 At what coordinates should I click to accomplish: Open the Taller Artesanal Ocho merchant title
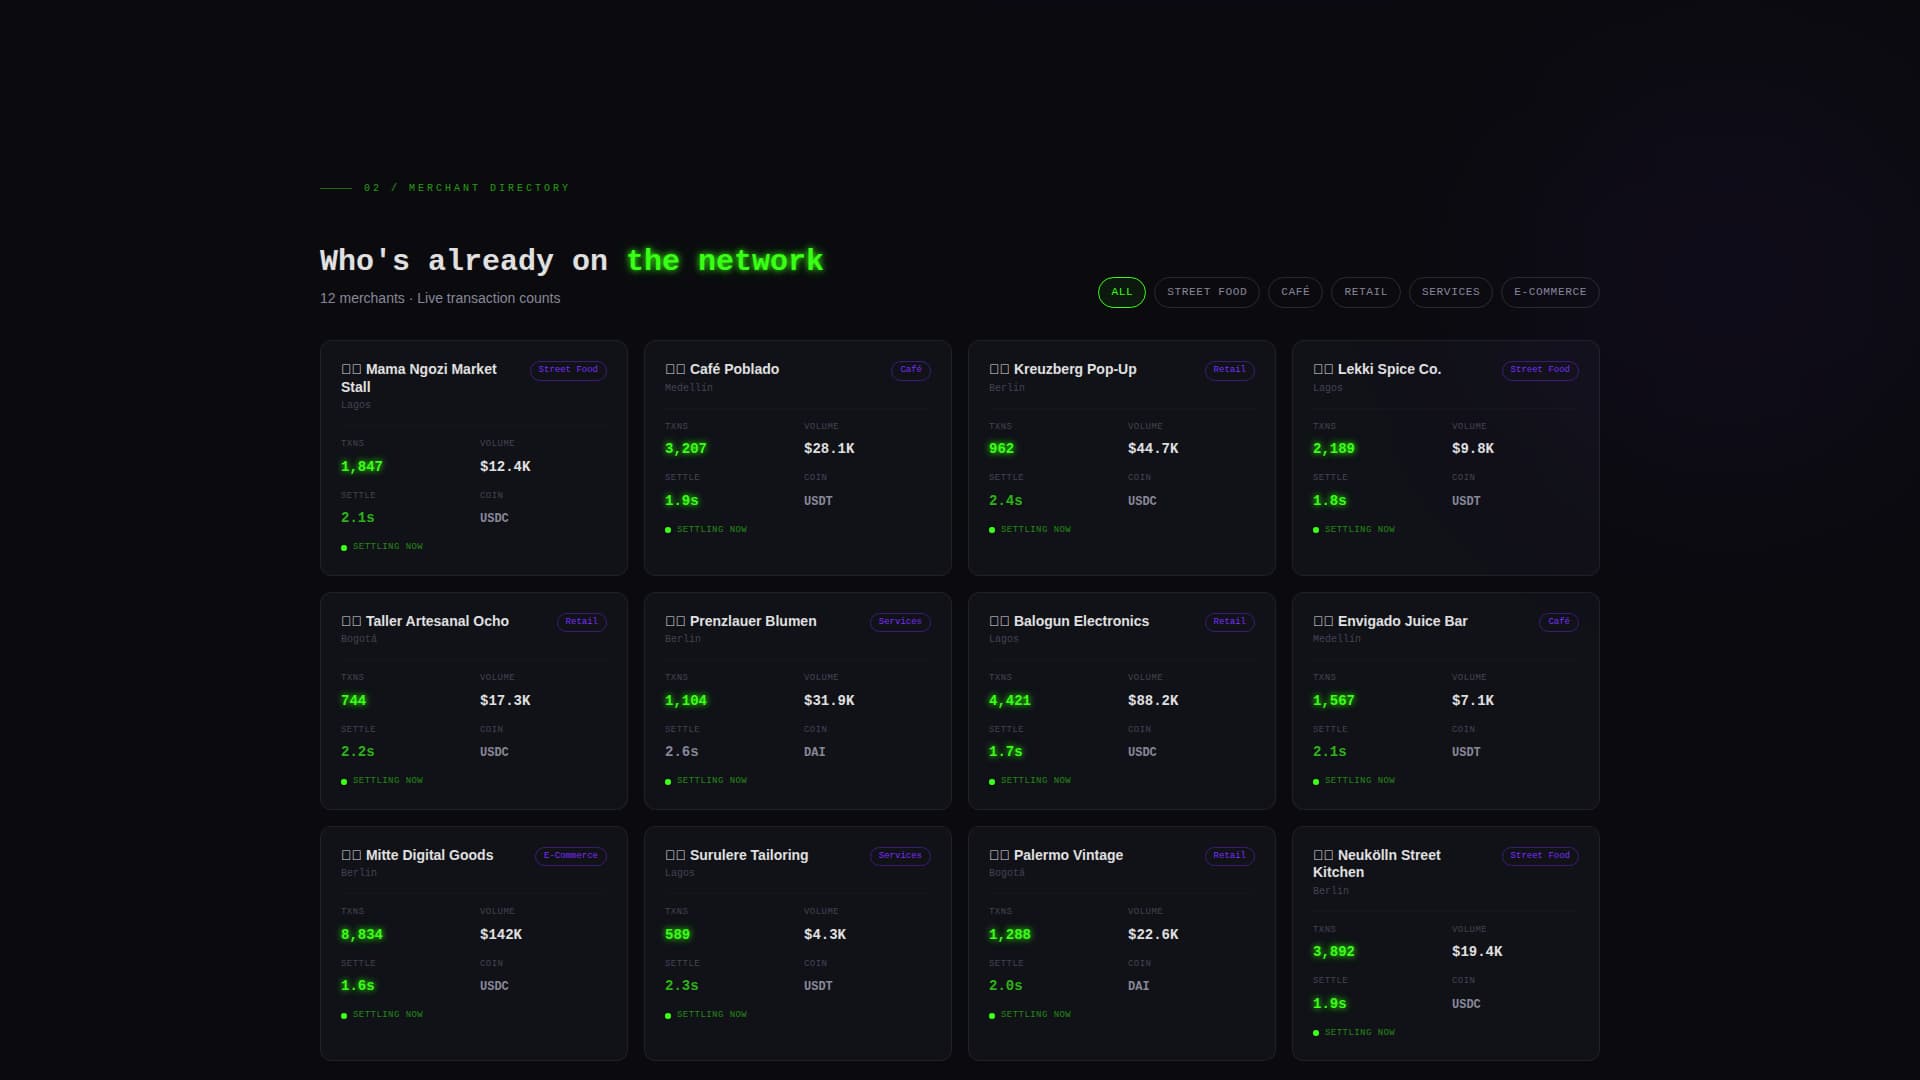coord(425,621)
